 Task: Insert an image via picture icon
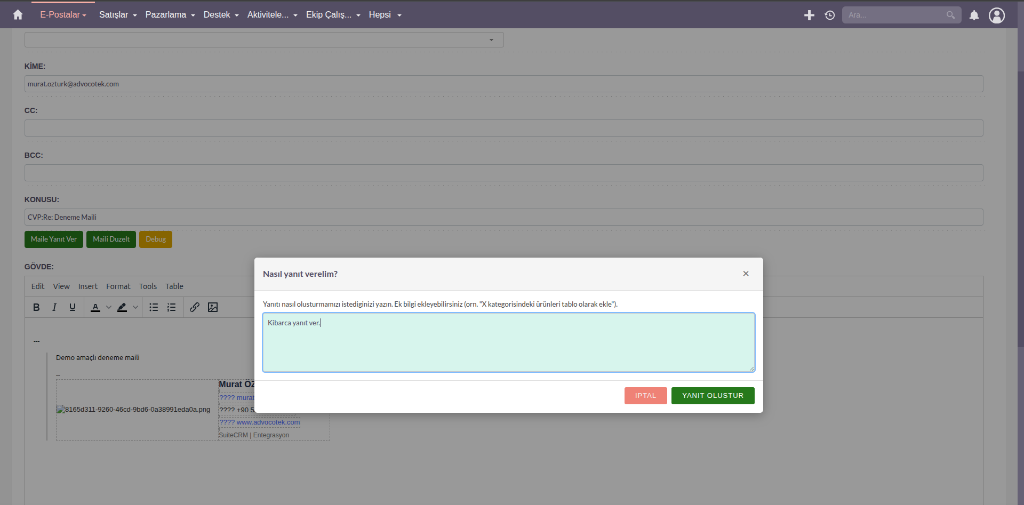click(212, 307)
